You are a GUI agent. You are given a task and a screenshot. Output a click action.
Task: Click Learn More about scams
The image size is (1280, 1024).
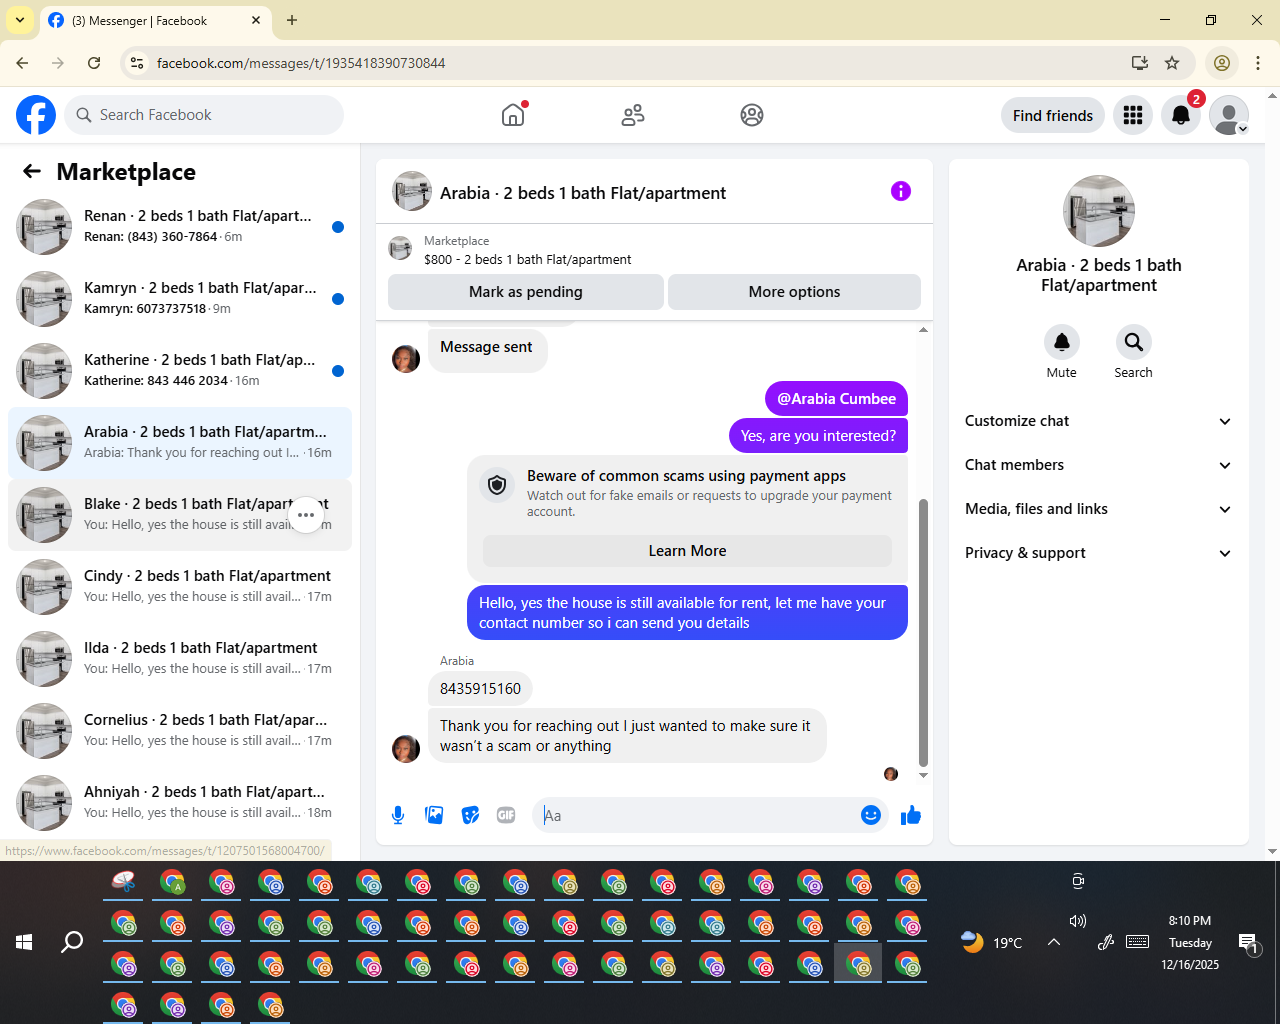687,551
